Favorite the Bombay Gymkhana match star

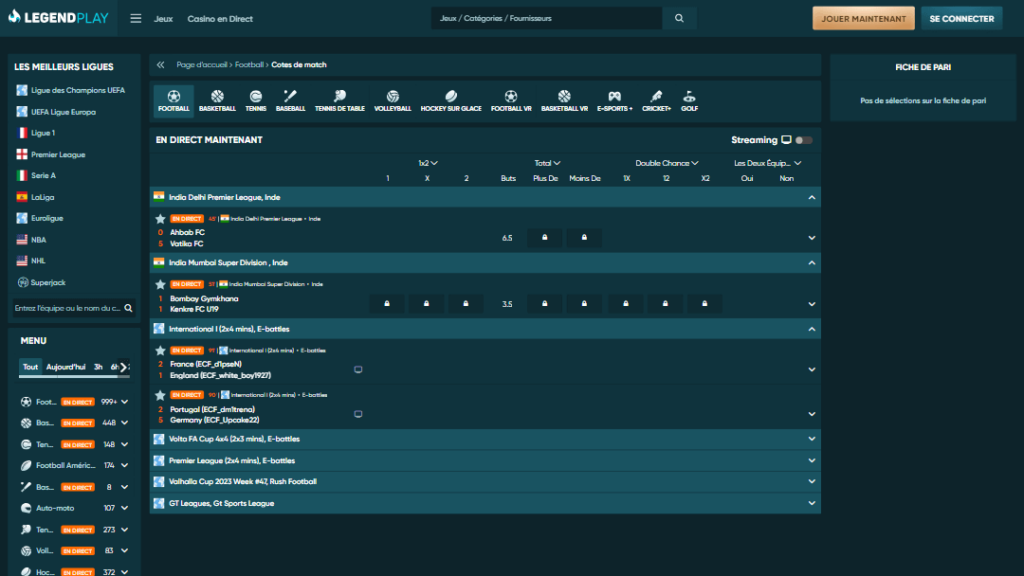pos(160,284)
